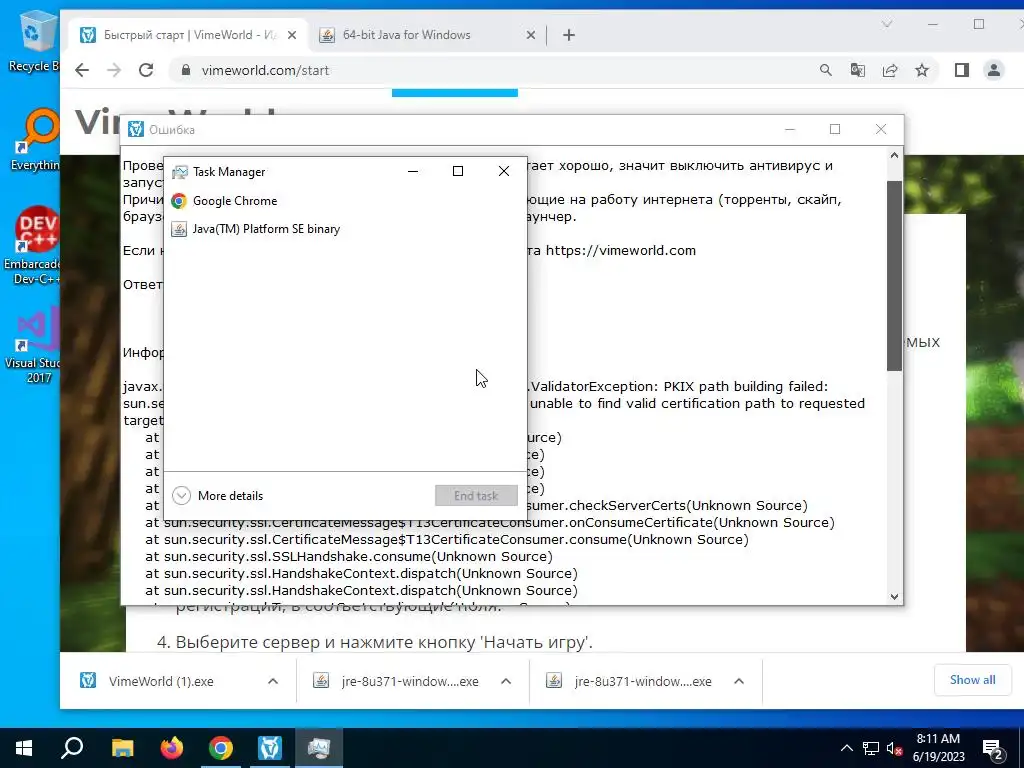
Task: Expand options for first jre-8u371 download
Action: pyautogui.click(x=505, y=681)
